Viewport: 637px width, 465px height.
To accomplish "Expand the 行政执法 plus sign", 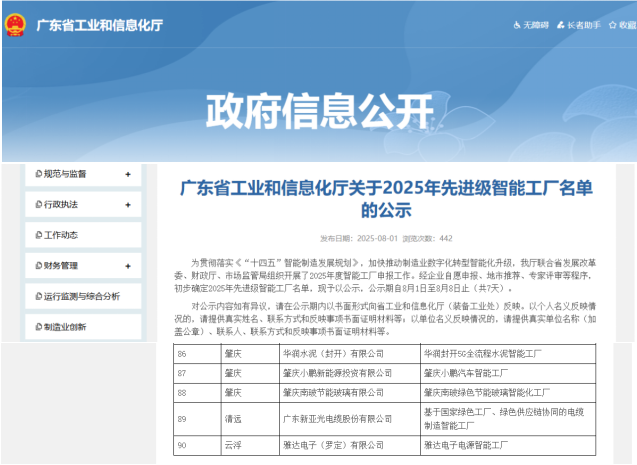I will 127,205.
